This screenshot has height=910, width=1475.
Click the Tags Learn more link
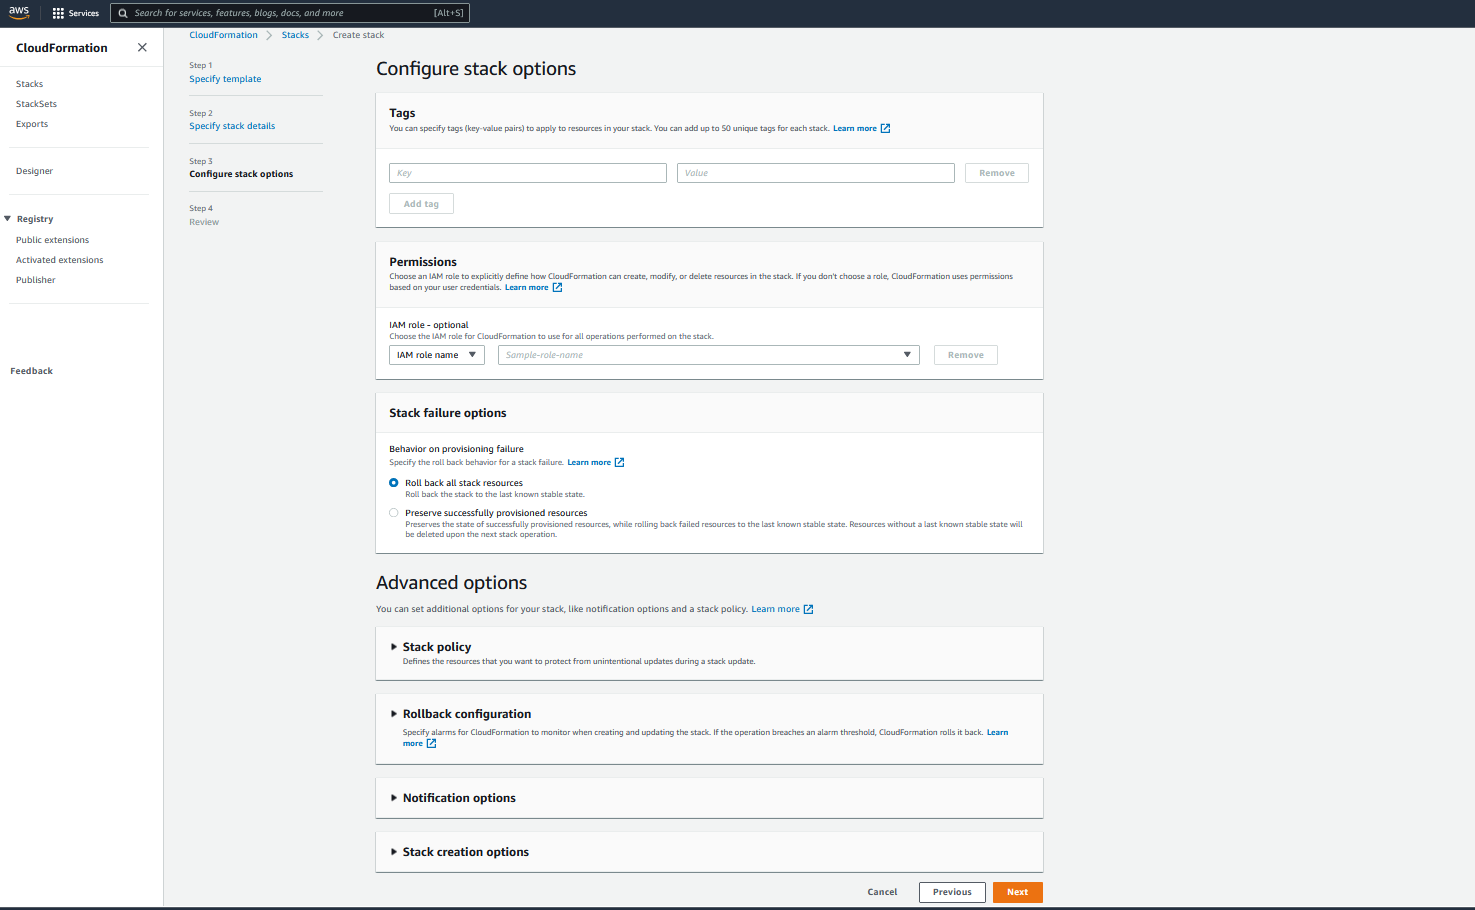click(x=855, y=128)
